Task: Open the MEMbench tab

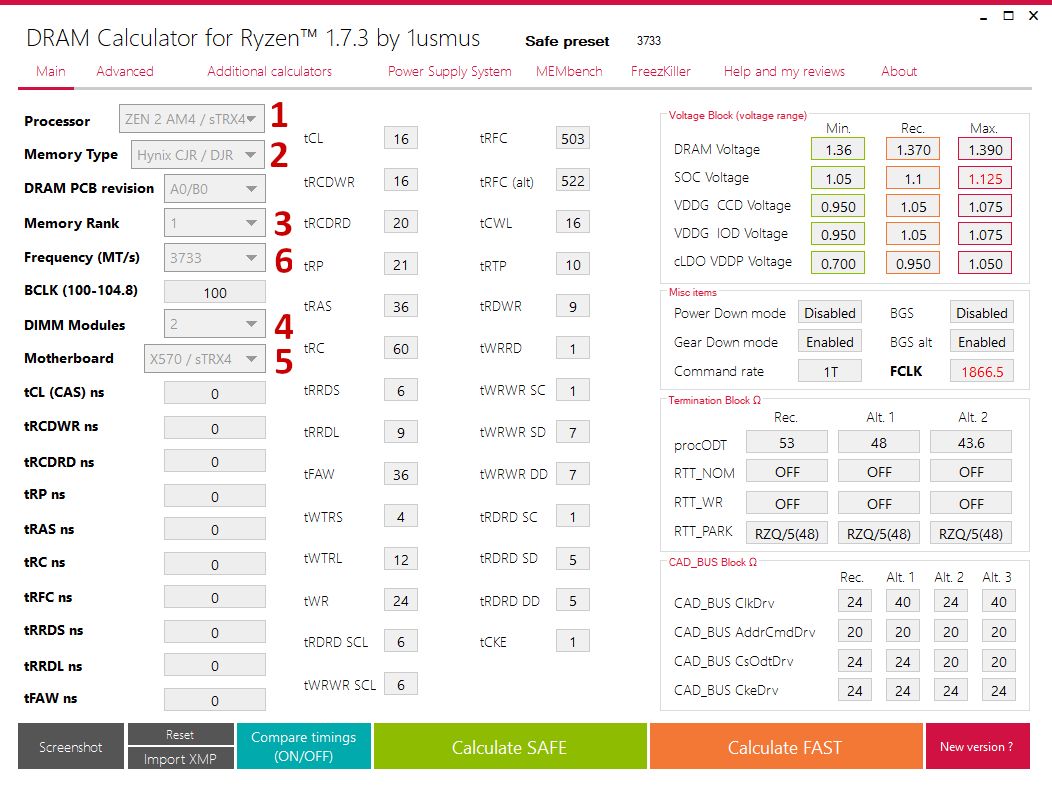Action: coord(569,71)
